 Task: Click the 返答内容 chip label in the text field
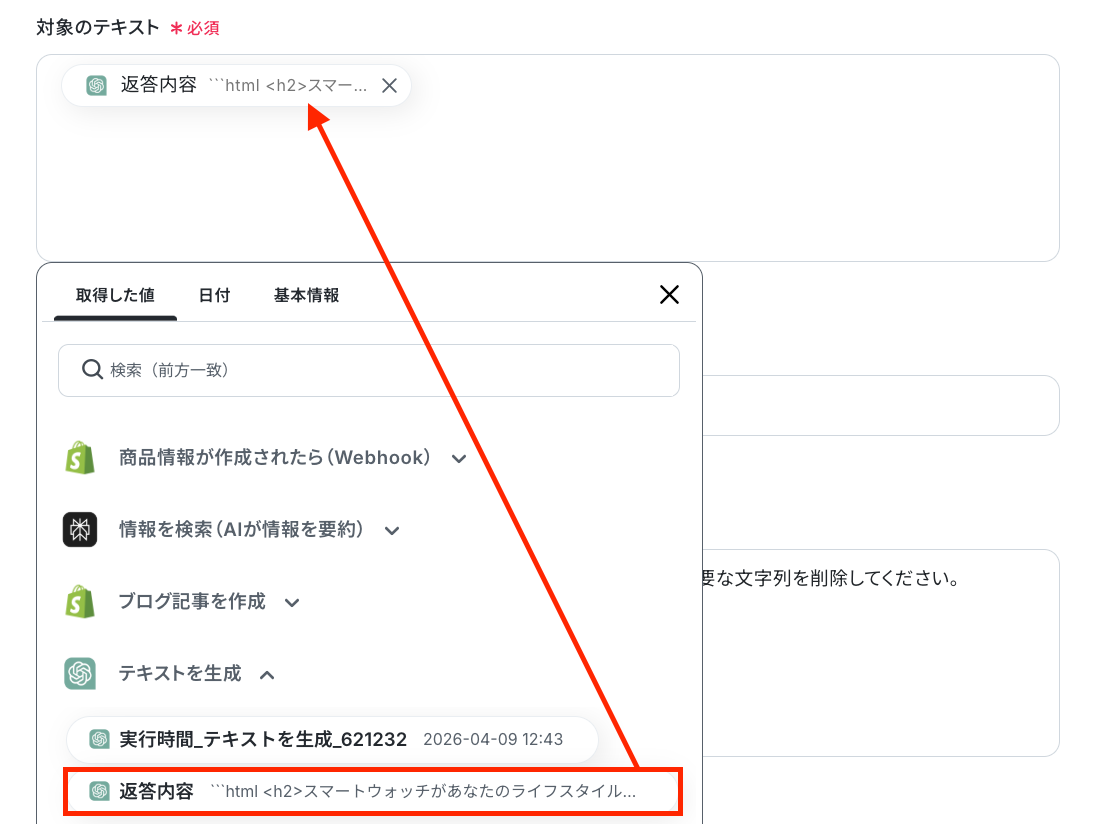click(158, 85)
